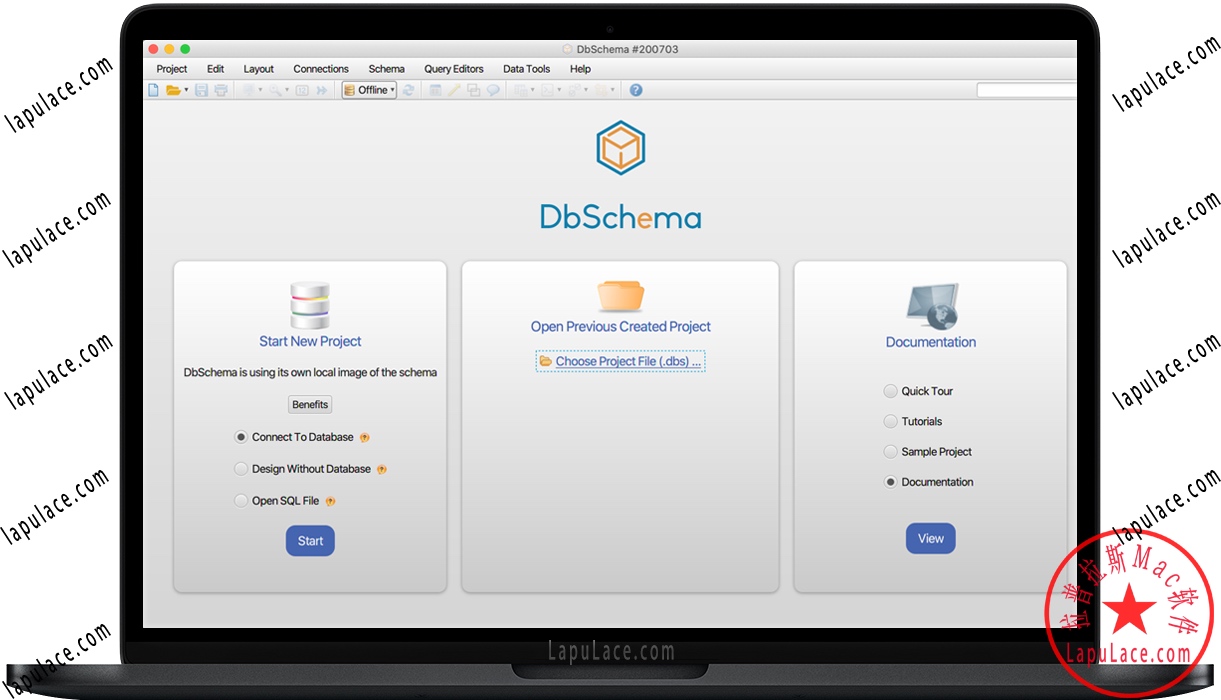Click the green fullscreen window button
This screenshot has height=700, width=1221.
(x=185, y=48)
